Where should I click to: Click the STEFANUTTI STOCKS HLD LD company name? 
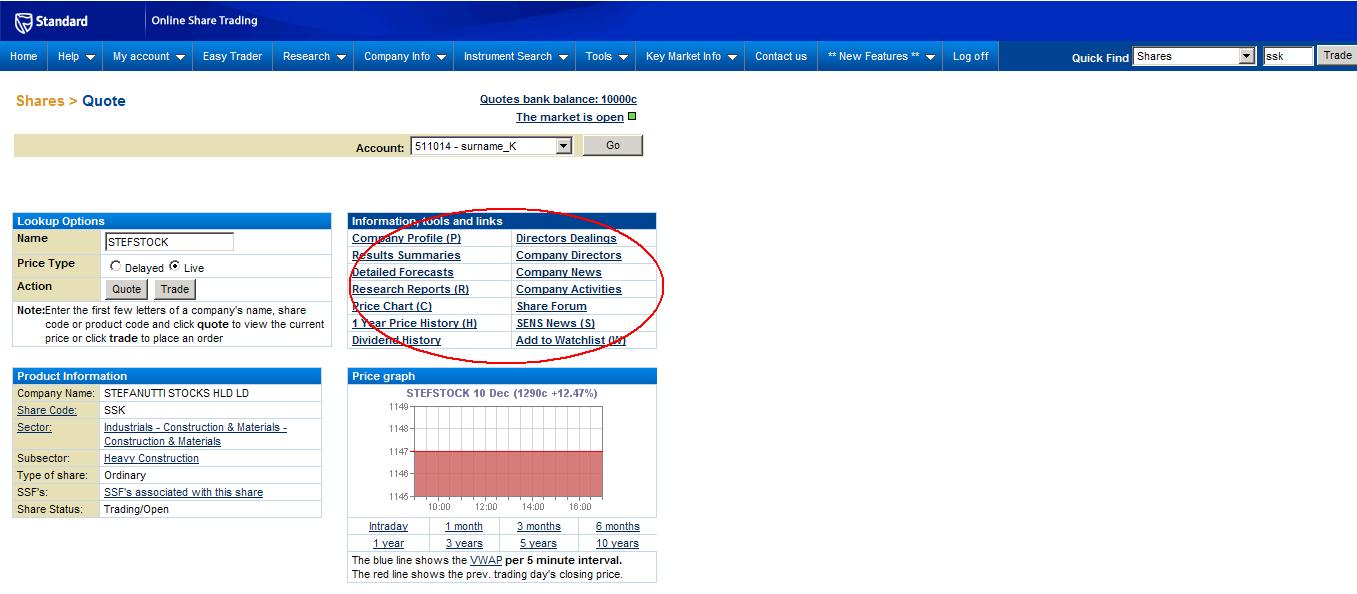pyautogui.click(x=176, y=393)
